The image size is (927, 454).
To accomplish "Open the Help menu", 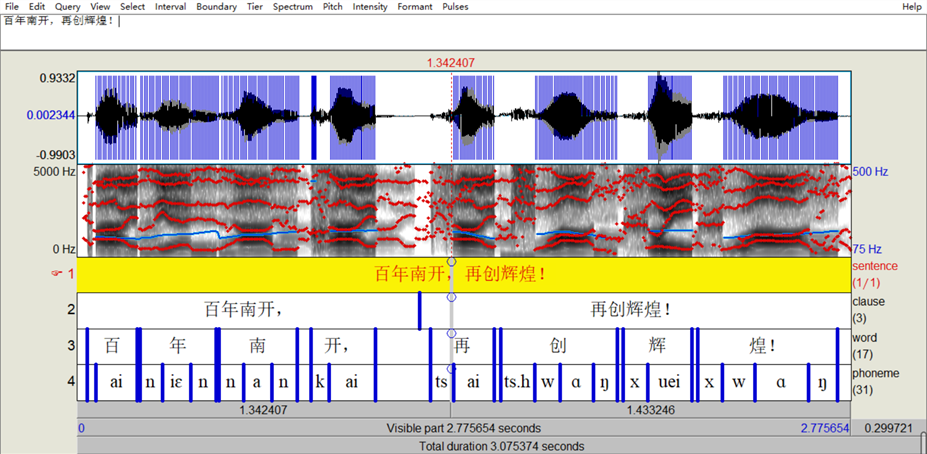I will [x=911, y=7].
